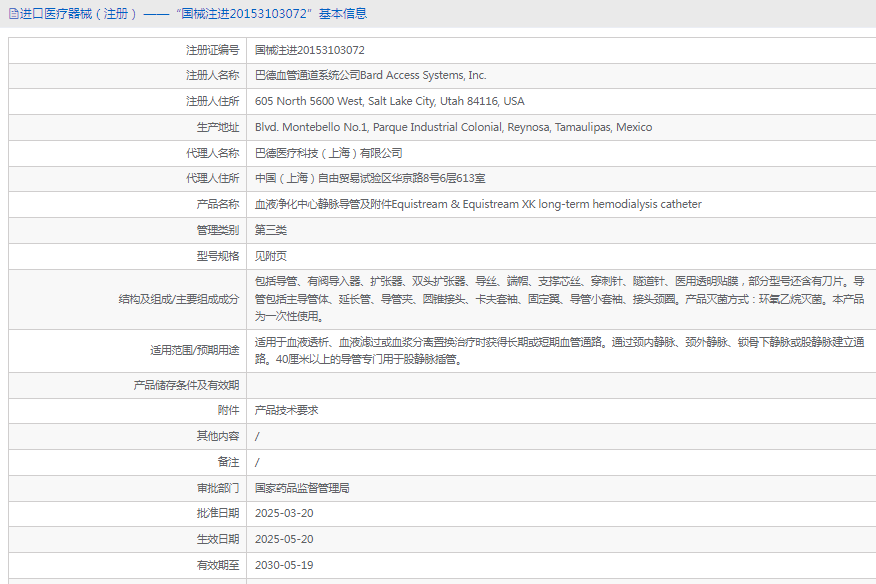The width and height of the screenshot is (876, 584).
Task: Click the 结构及组成/主要组成成分 label
Action: click(x=179, y=300)
